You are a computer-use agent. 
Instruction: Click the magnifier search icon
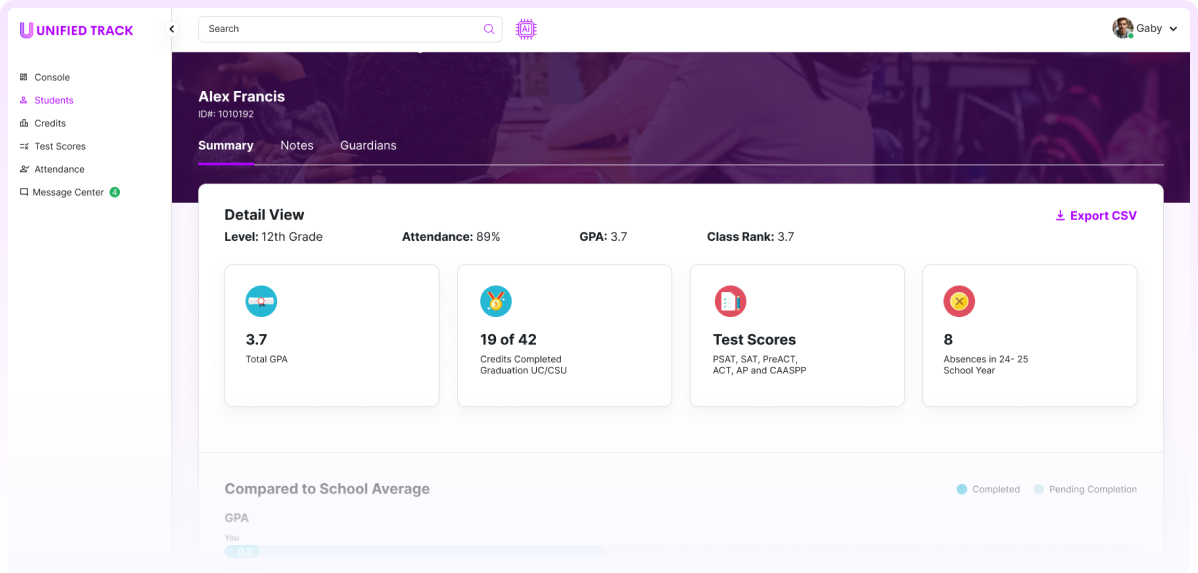489,29
